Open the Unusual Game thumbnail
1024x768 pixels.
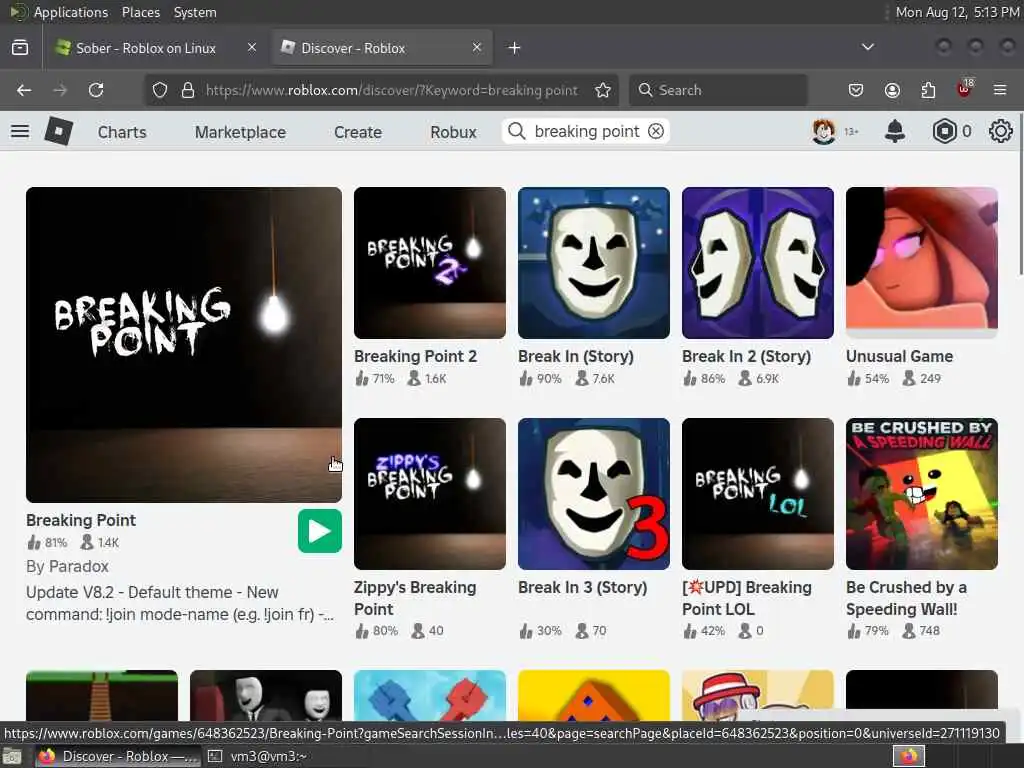[x=921, y=263]
